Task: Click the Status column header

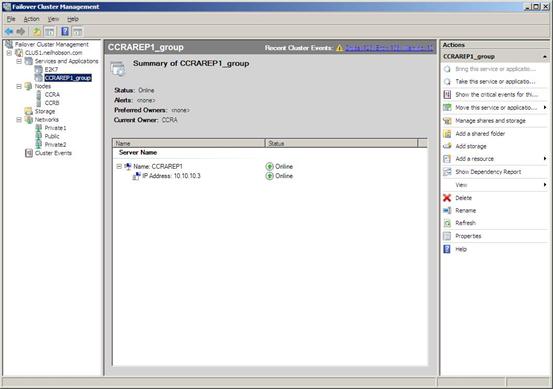Action: pos(341,143)
